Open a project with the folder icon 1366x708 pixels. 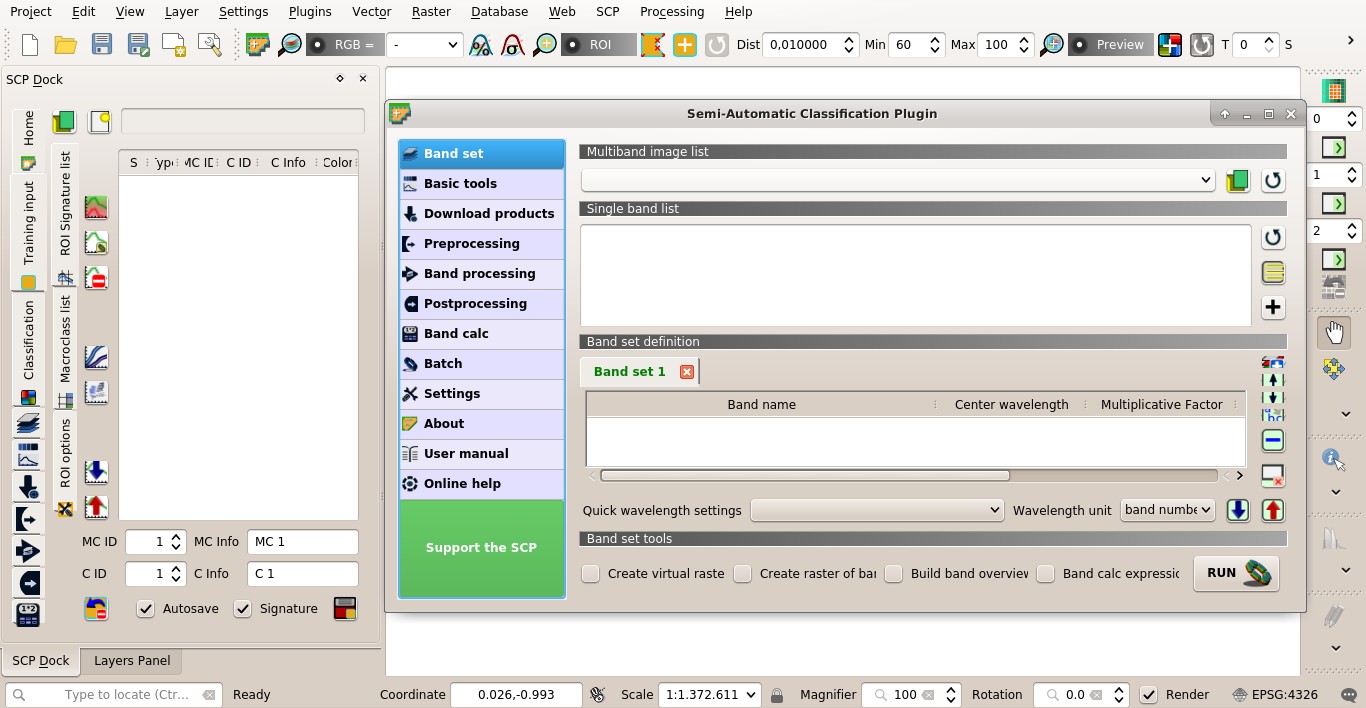[66, 44]
